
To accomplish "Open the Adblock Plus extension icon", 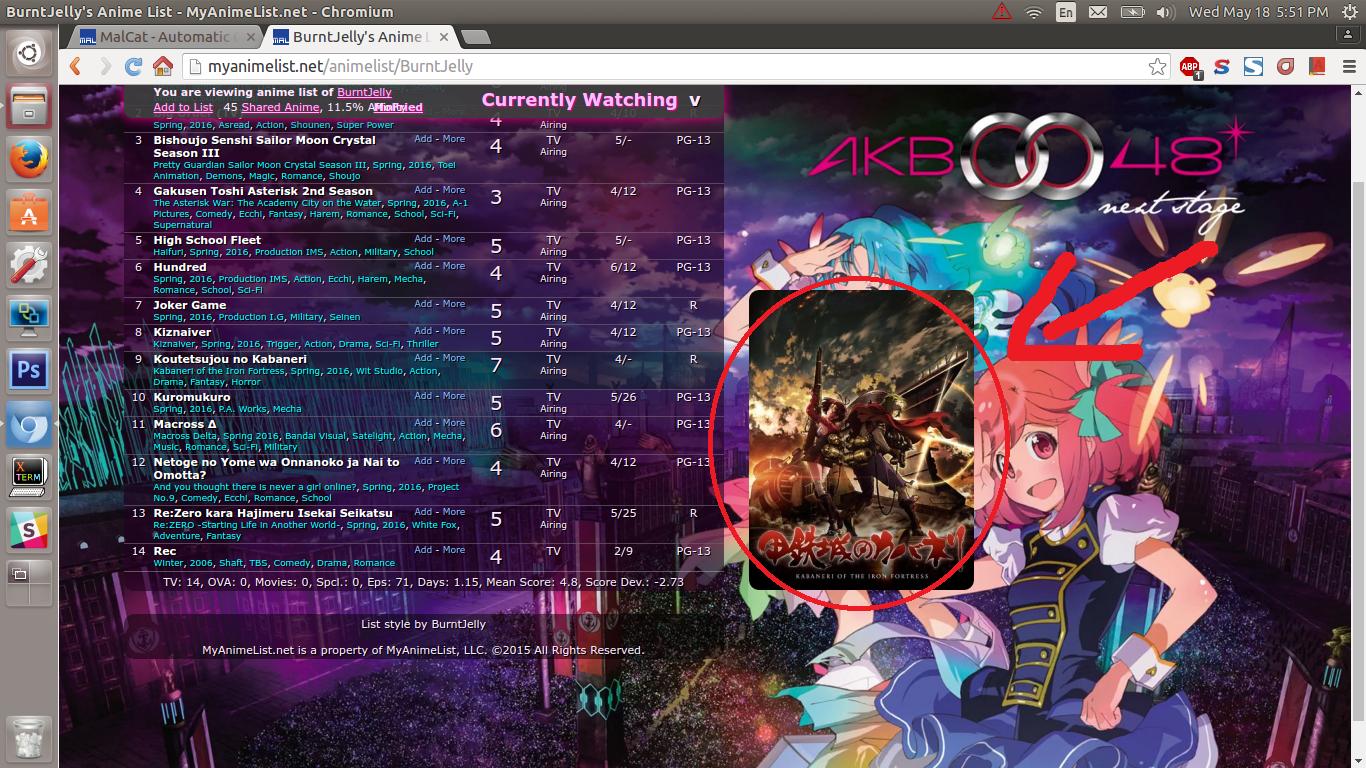I will [1190, 67].
